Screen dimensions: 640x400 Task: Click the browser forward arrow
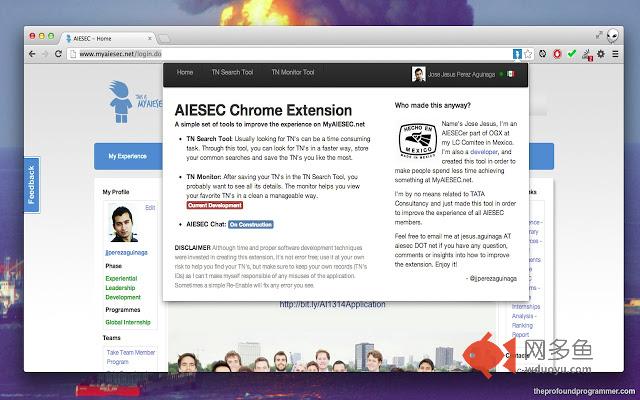pos(45,54)
